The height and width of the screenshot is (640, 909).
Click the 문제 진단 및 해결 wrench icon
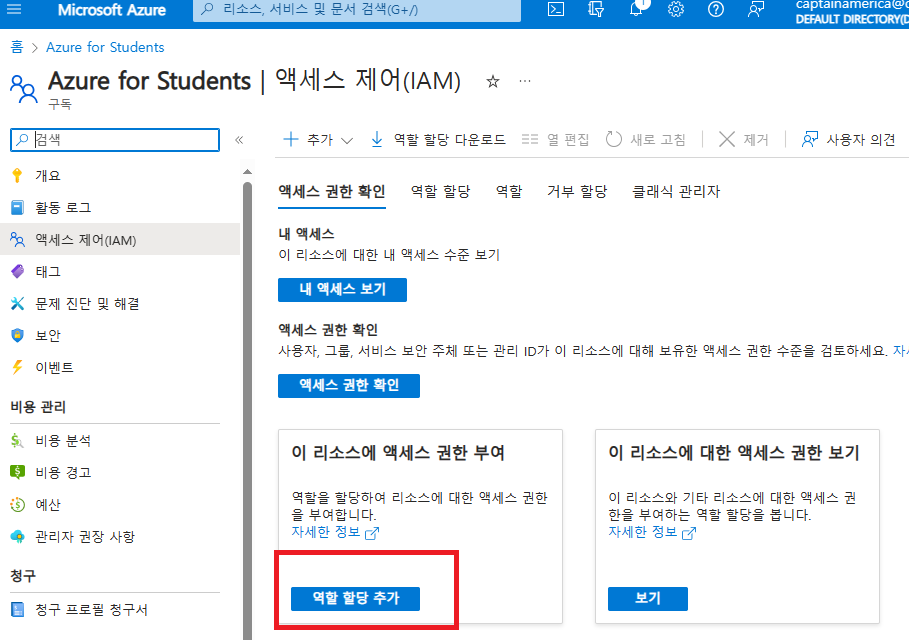click(x=17, y=303)
